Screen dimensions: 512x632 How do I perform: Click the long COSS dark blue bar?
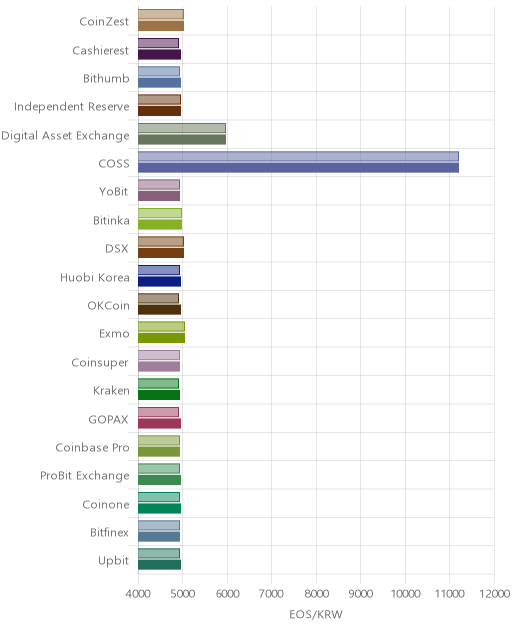(298, 168)
